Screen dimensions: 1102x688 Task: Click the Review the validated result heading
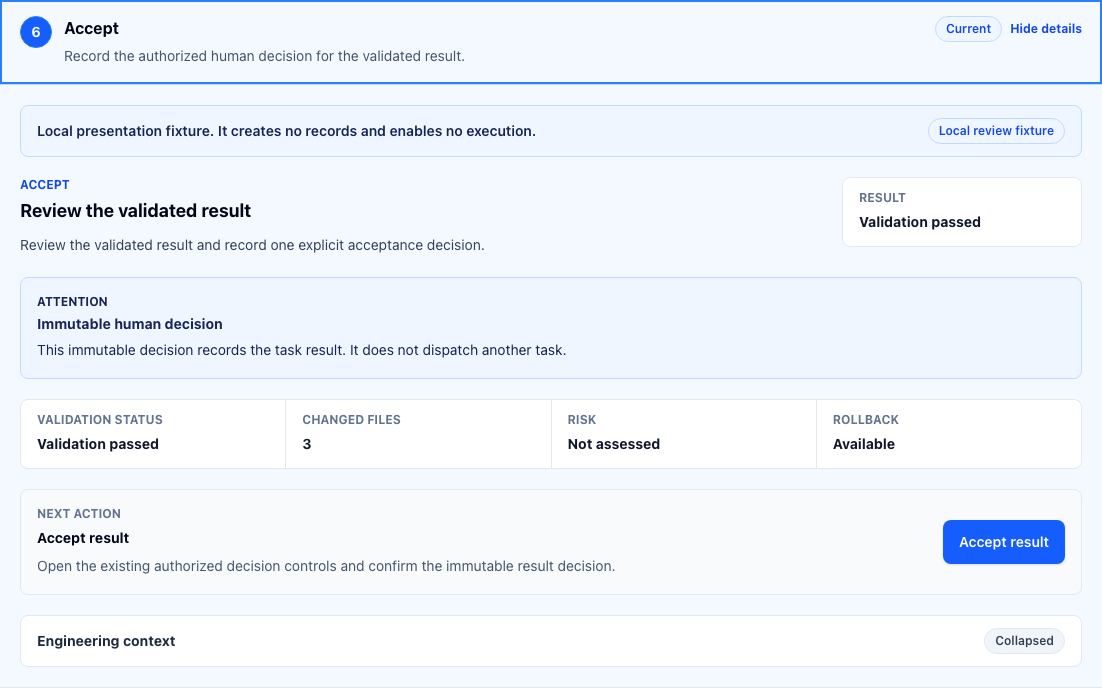click(136, 211)
